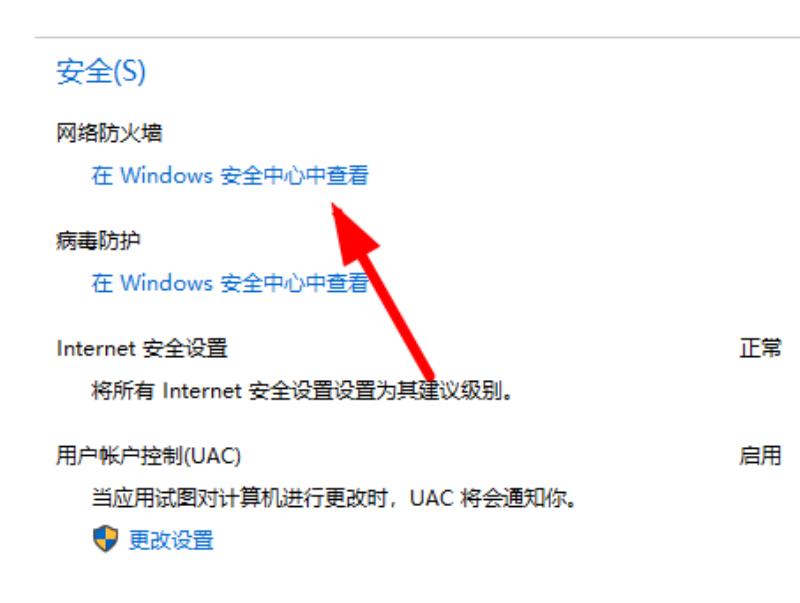Select the 病毒防护 label
This screenshot has height=603, width=800.
coord(98,240)
